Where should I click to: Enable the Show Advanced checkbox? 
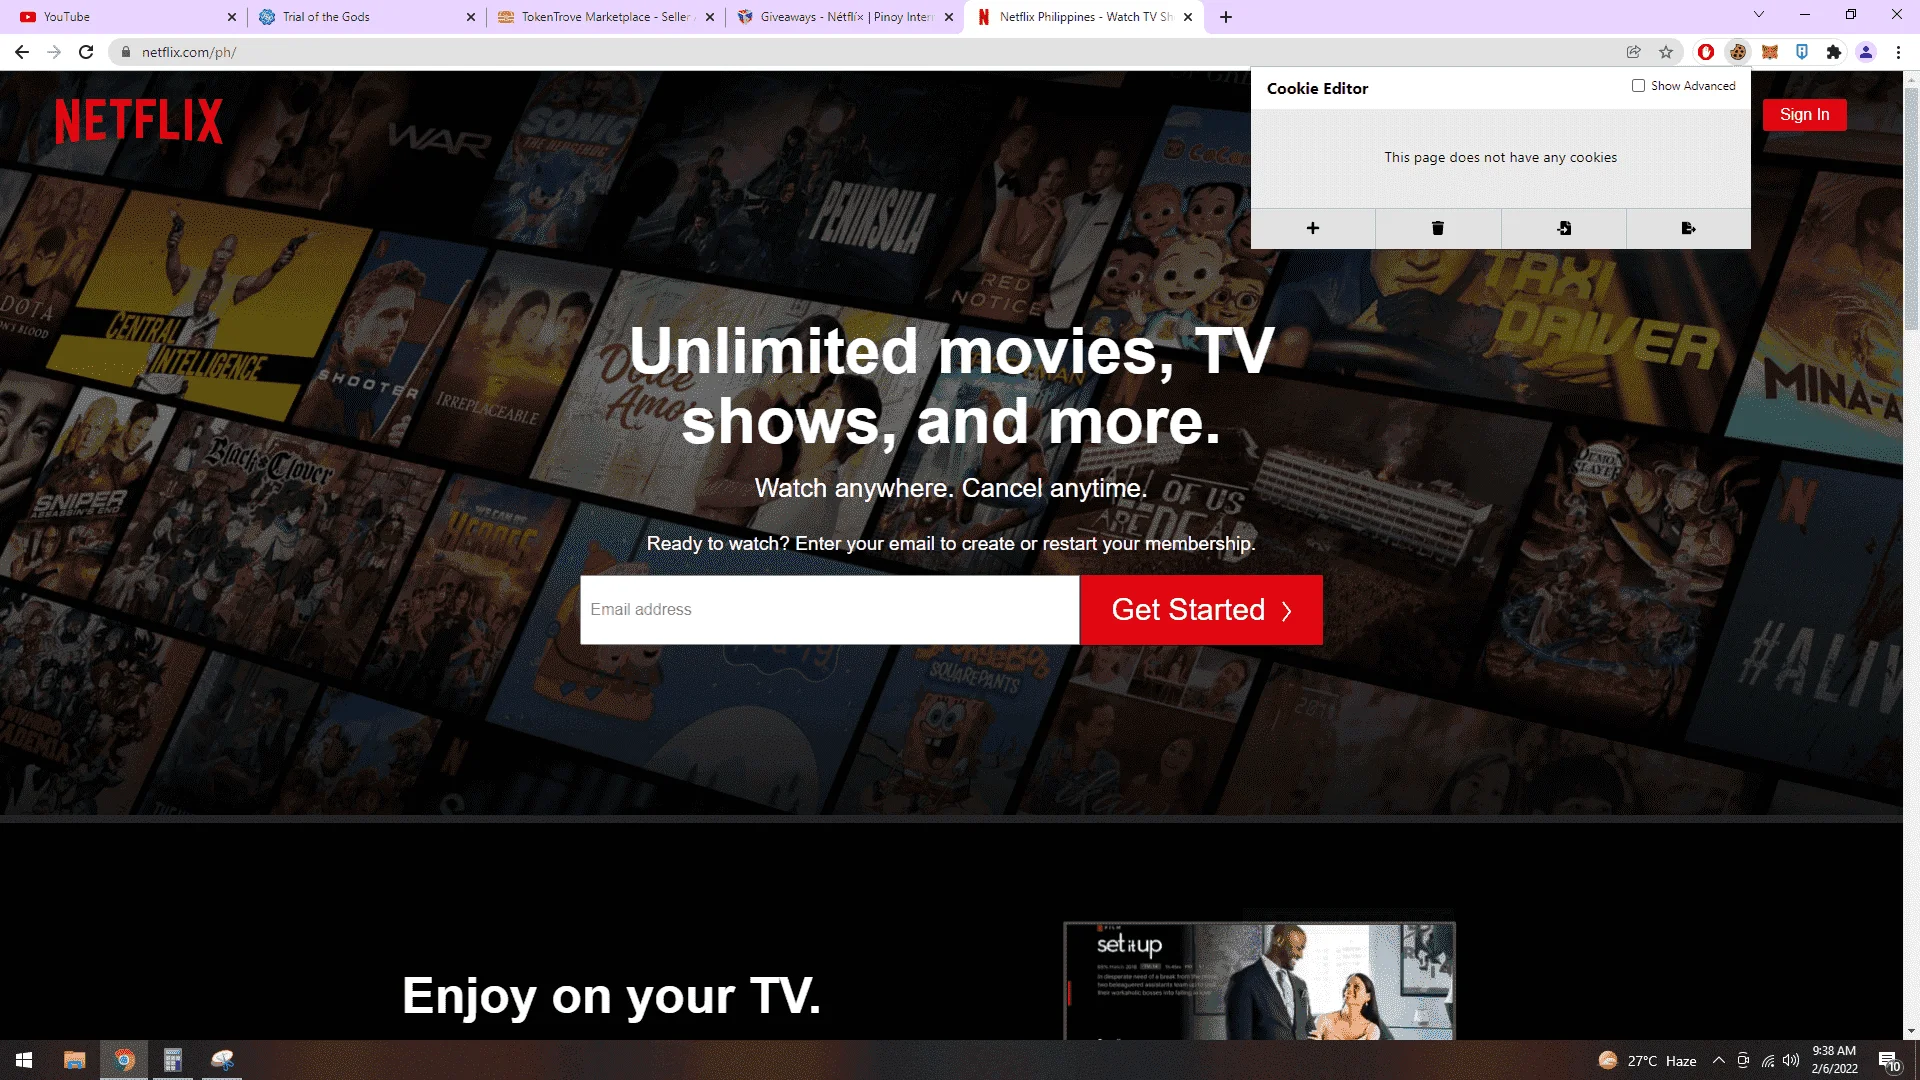pos(1638,86)
